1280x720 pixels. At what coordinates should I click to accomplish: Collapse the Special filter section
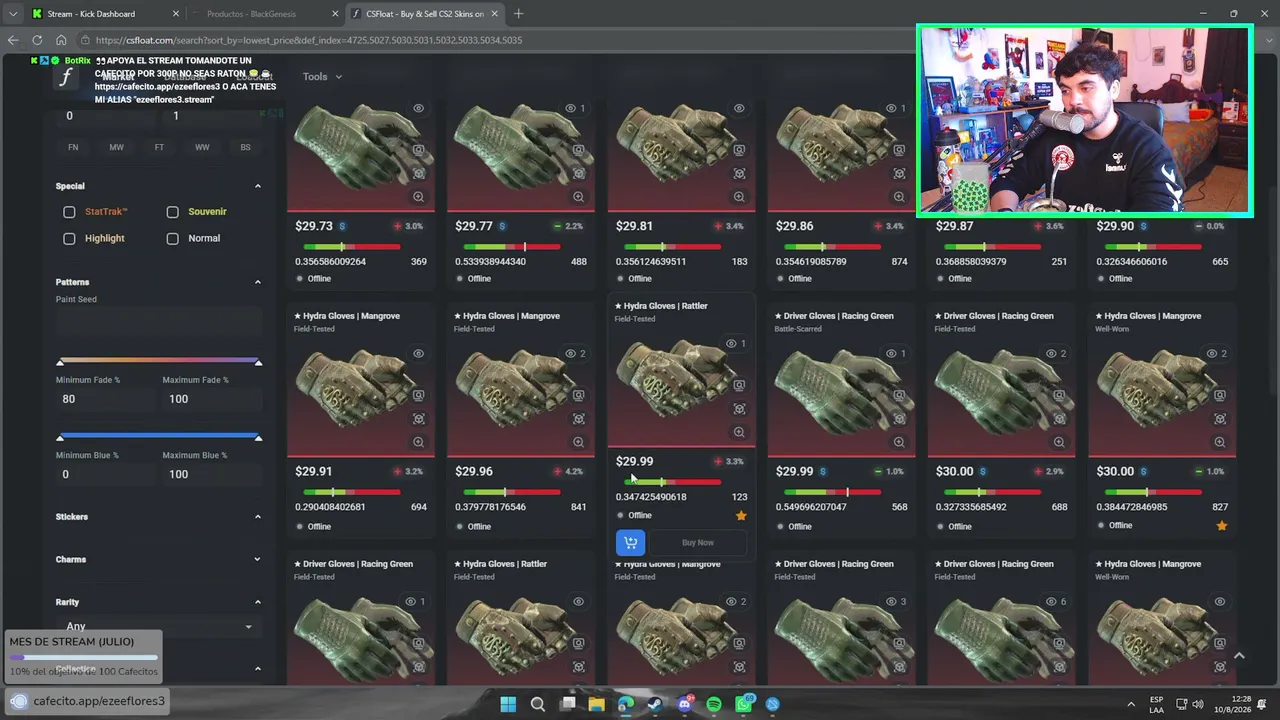[258, 186]
